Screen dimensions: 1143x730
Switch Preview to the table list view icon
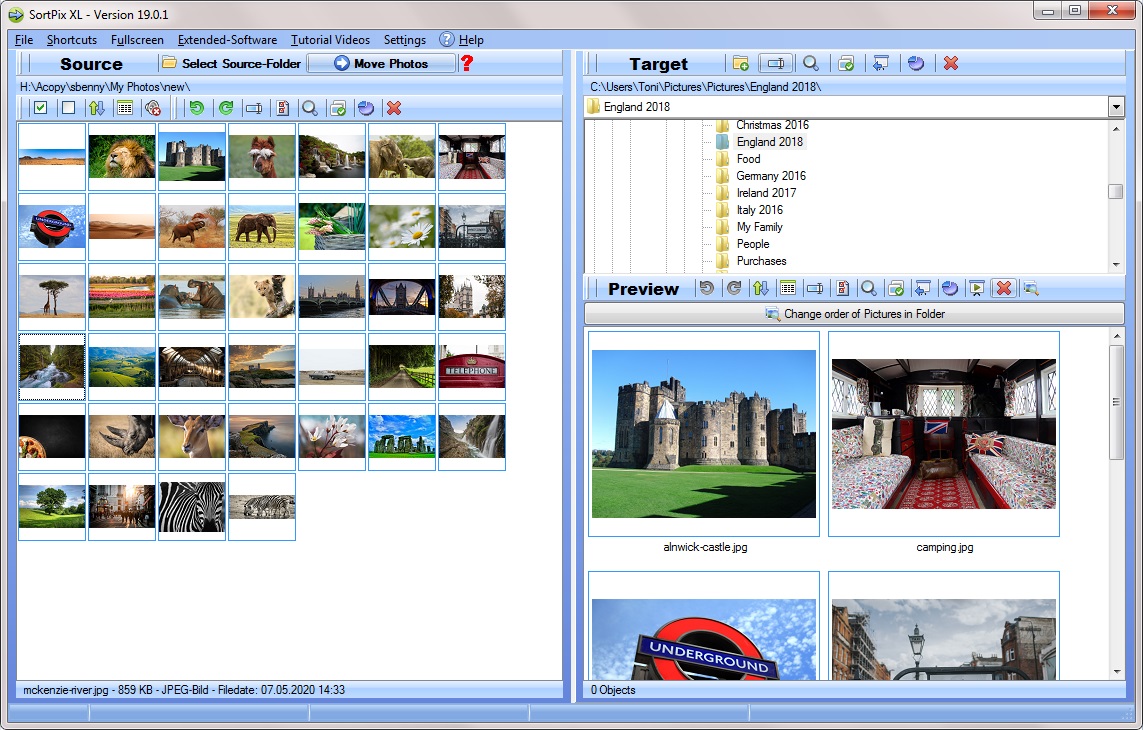click(787, 289)
